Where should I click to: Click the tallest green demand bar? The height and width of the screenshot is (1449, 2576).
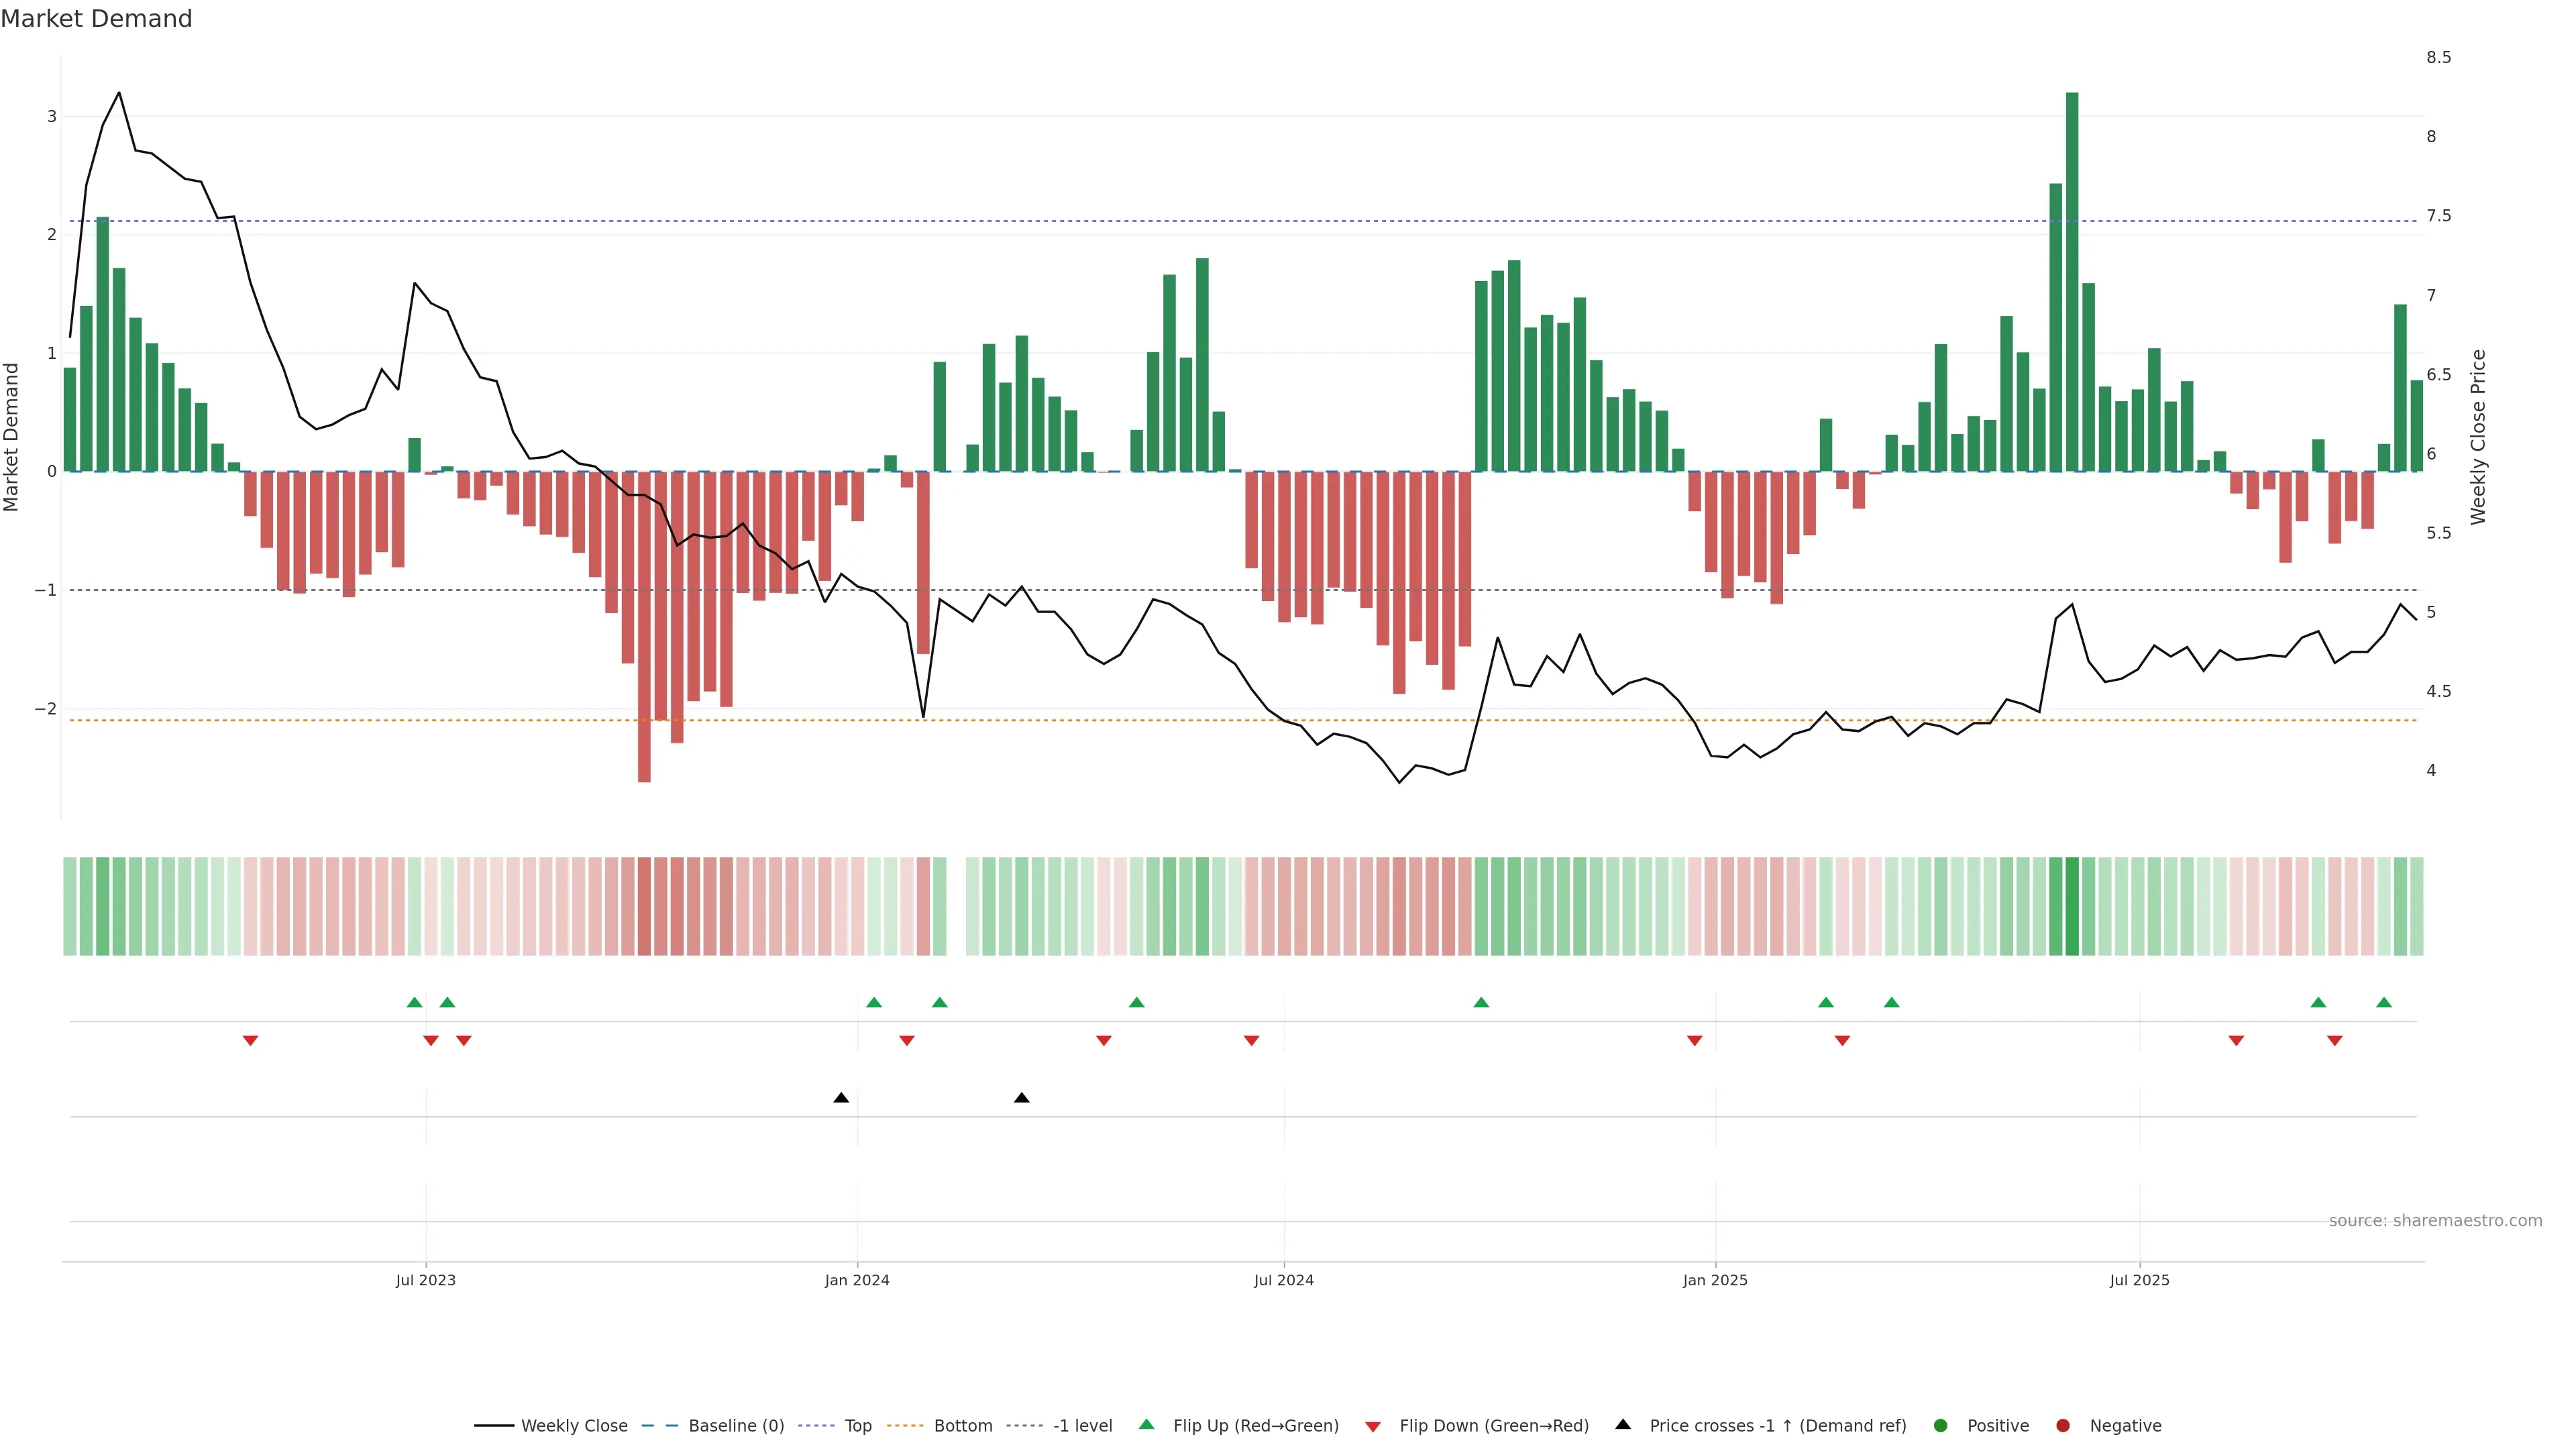[x=2072, y=280]
